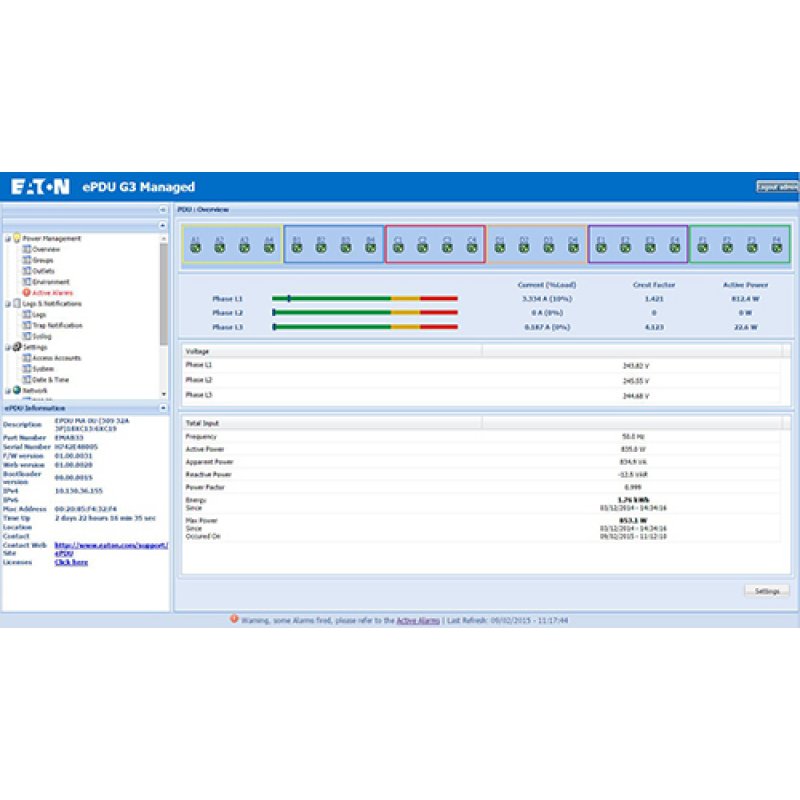Select the Network globe icon
800x800 pixels.
click(17, 388)
